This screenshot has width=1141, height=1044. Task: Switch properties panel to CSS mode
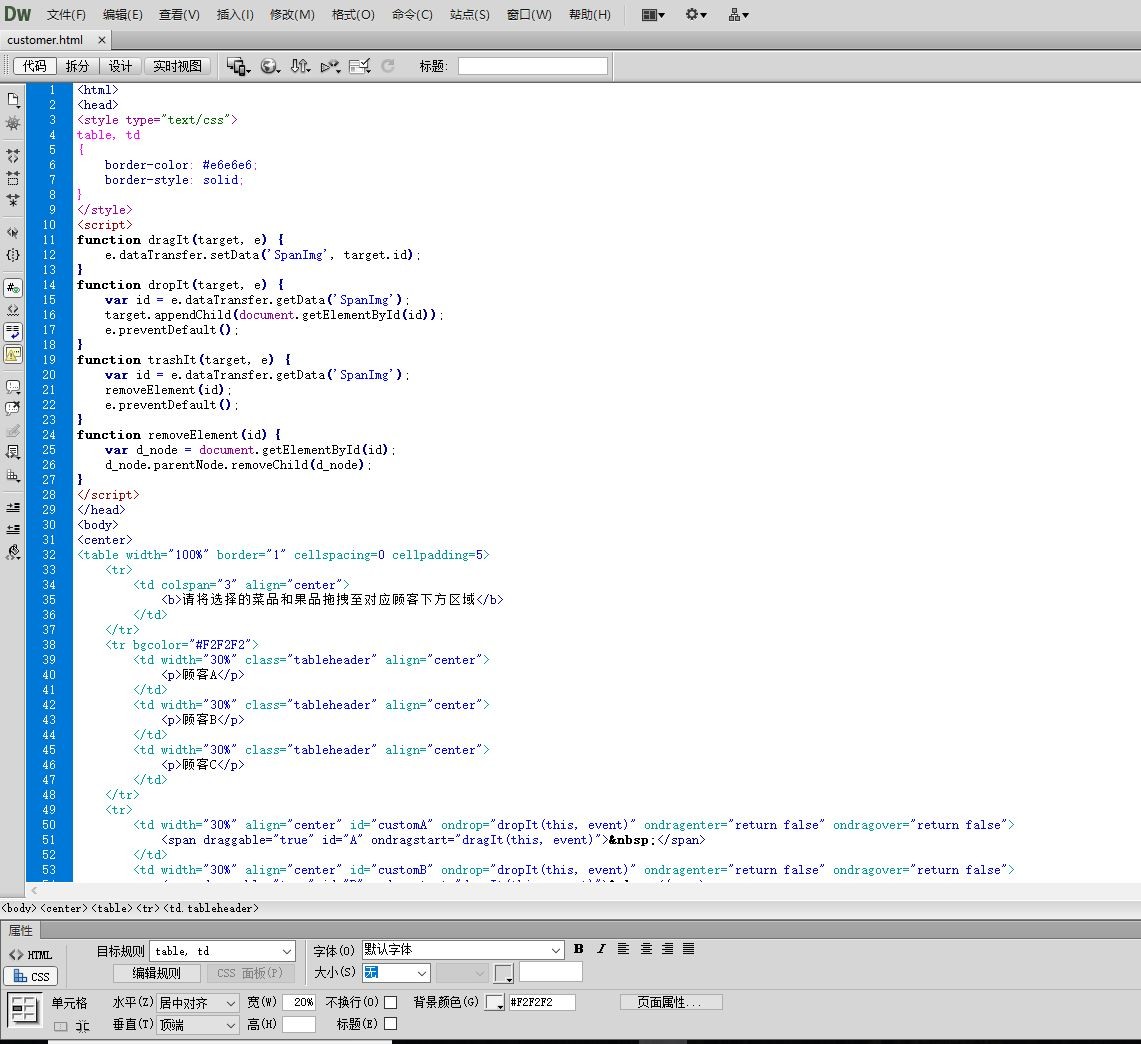[x=31, y=976]
